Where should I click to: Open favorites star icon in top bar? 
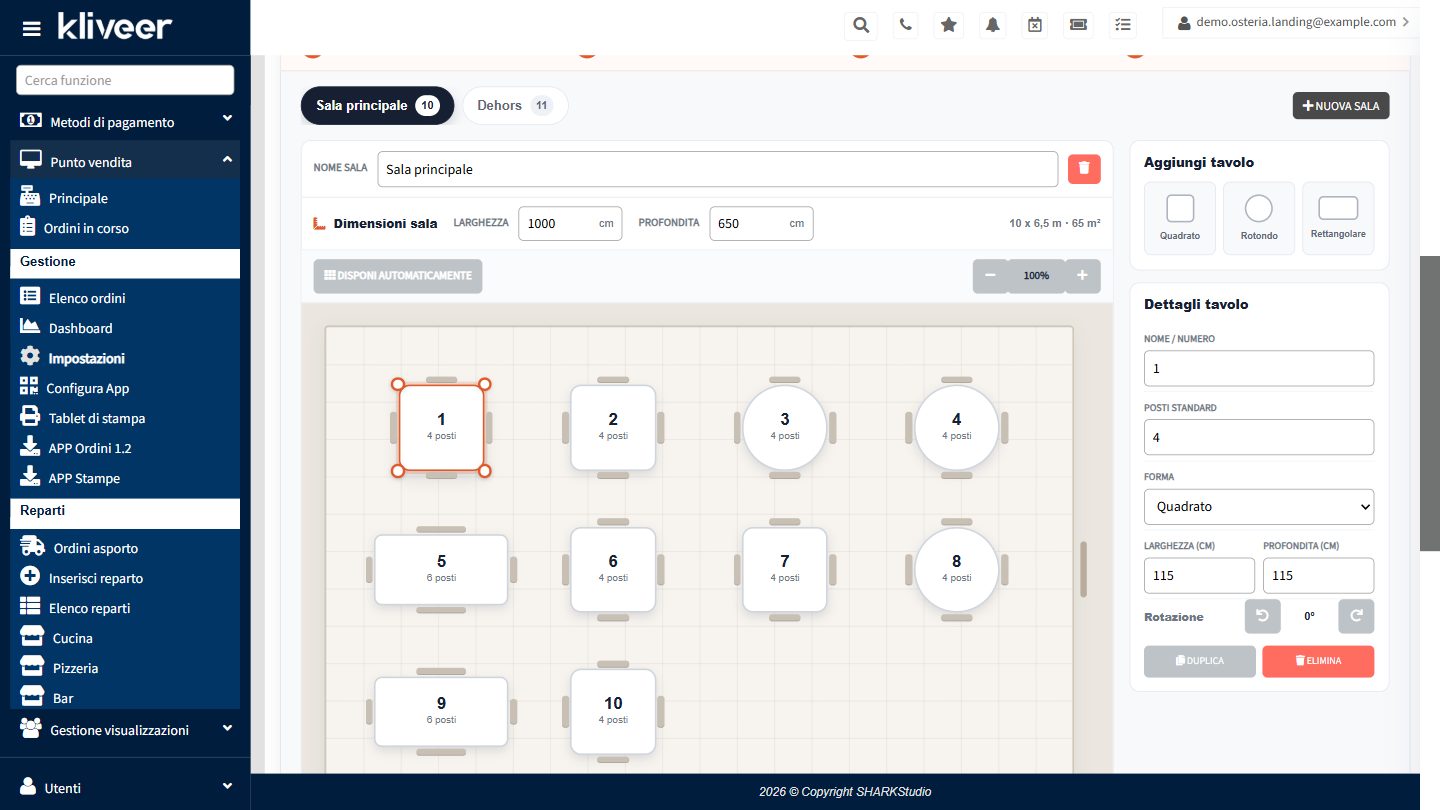pyautogui.click(x=949, y=24)
